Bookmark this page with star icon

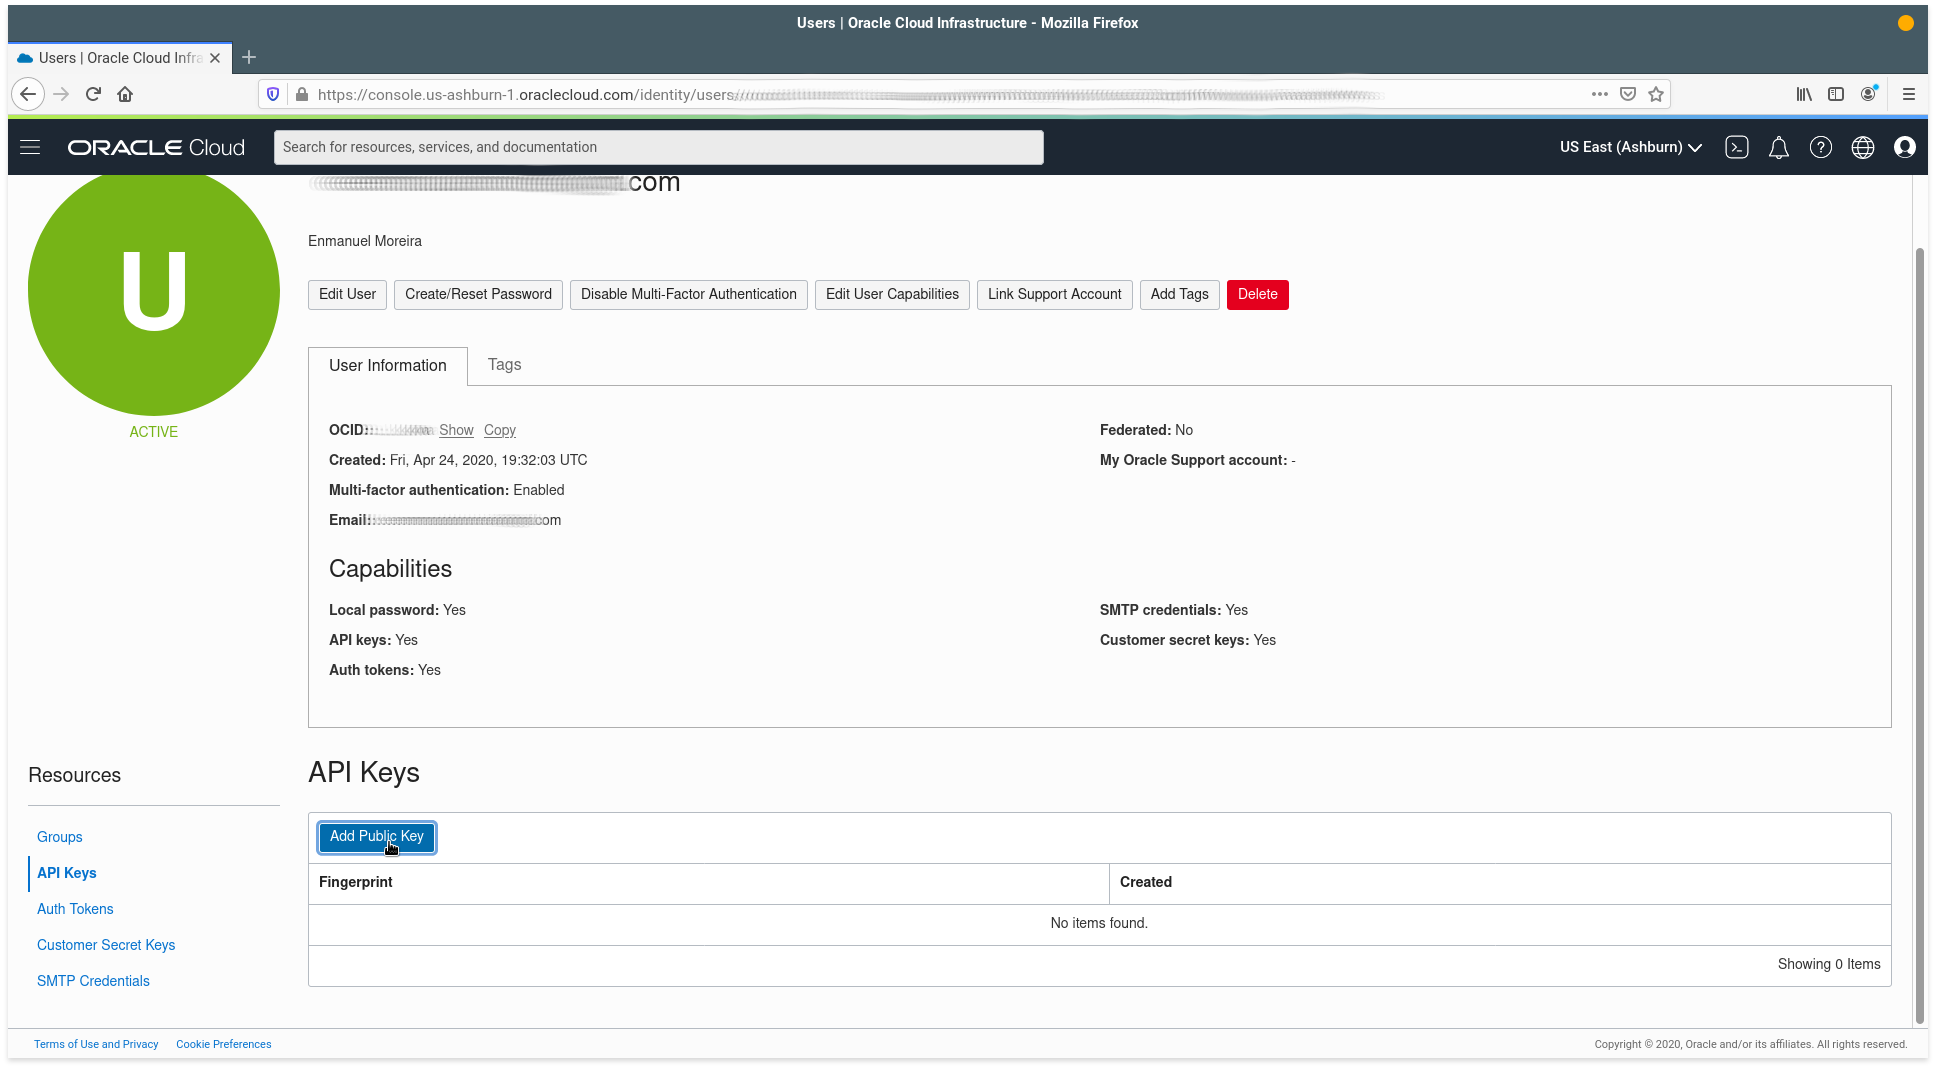[x=1656, y=94]
